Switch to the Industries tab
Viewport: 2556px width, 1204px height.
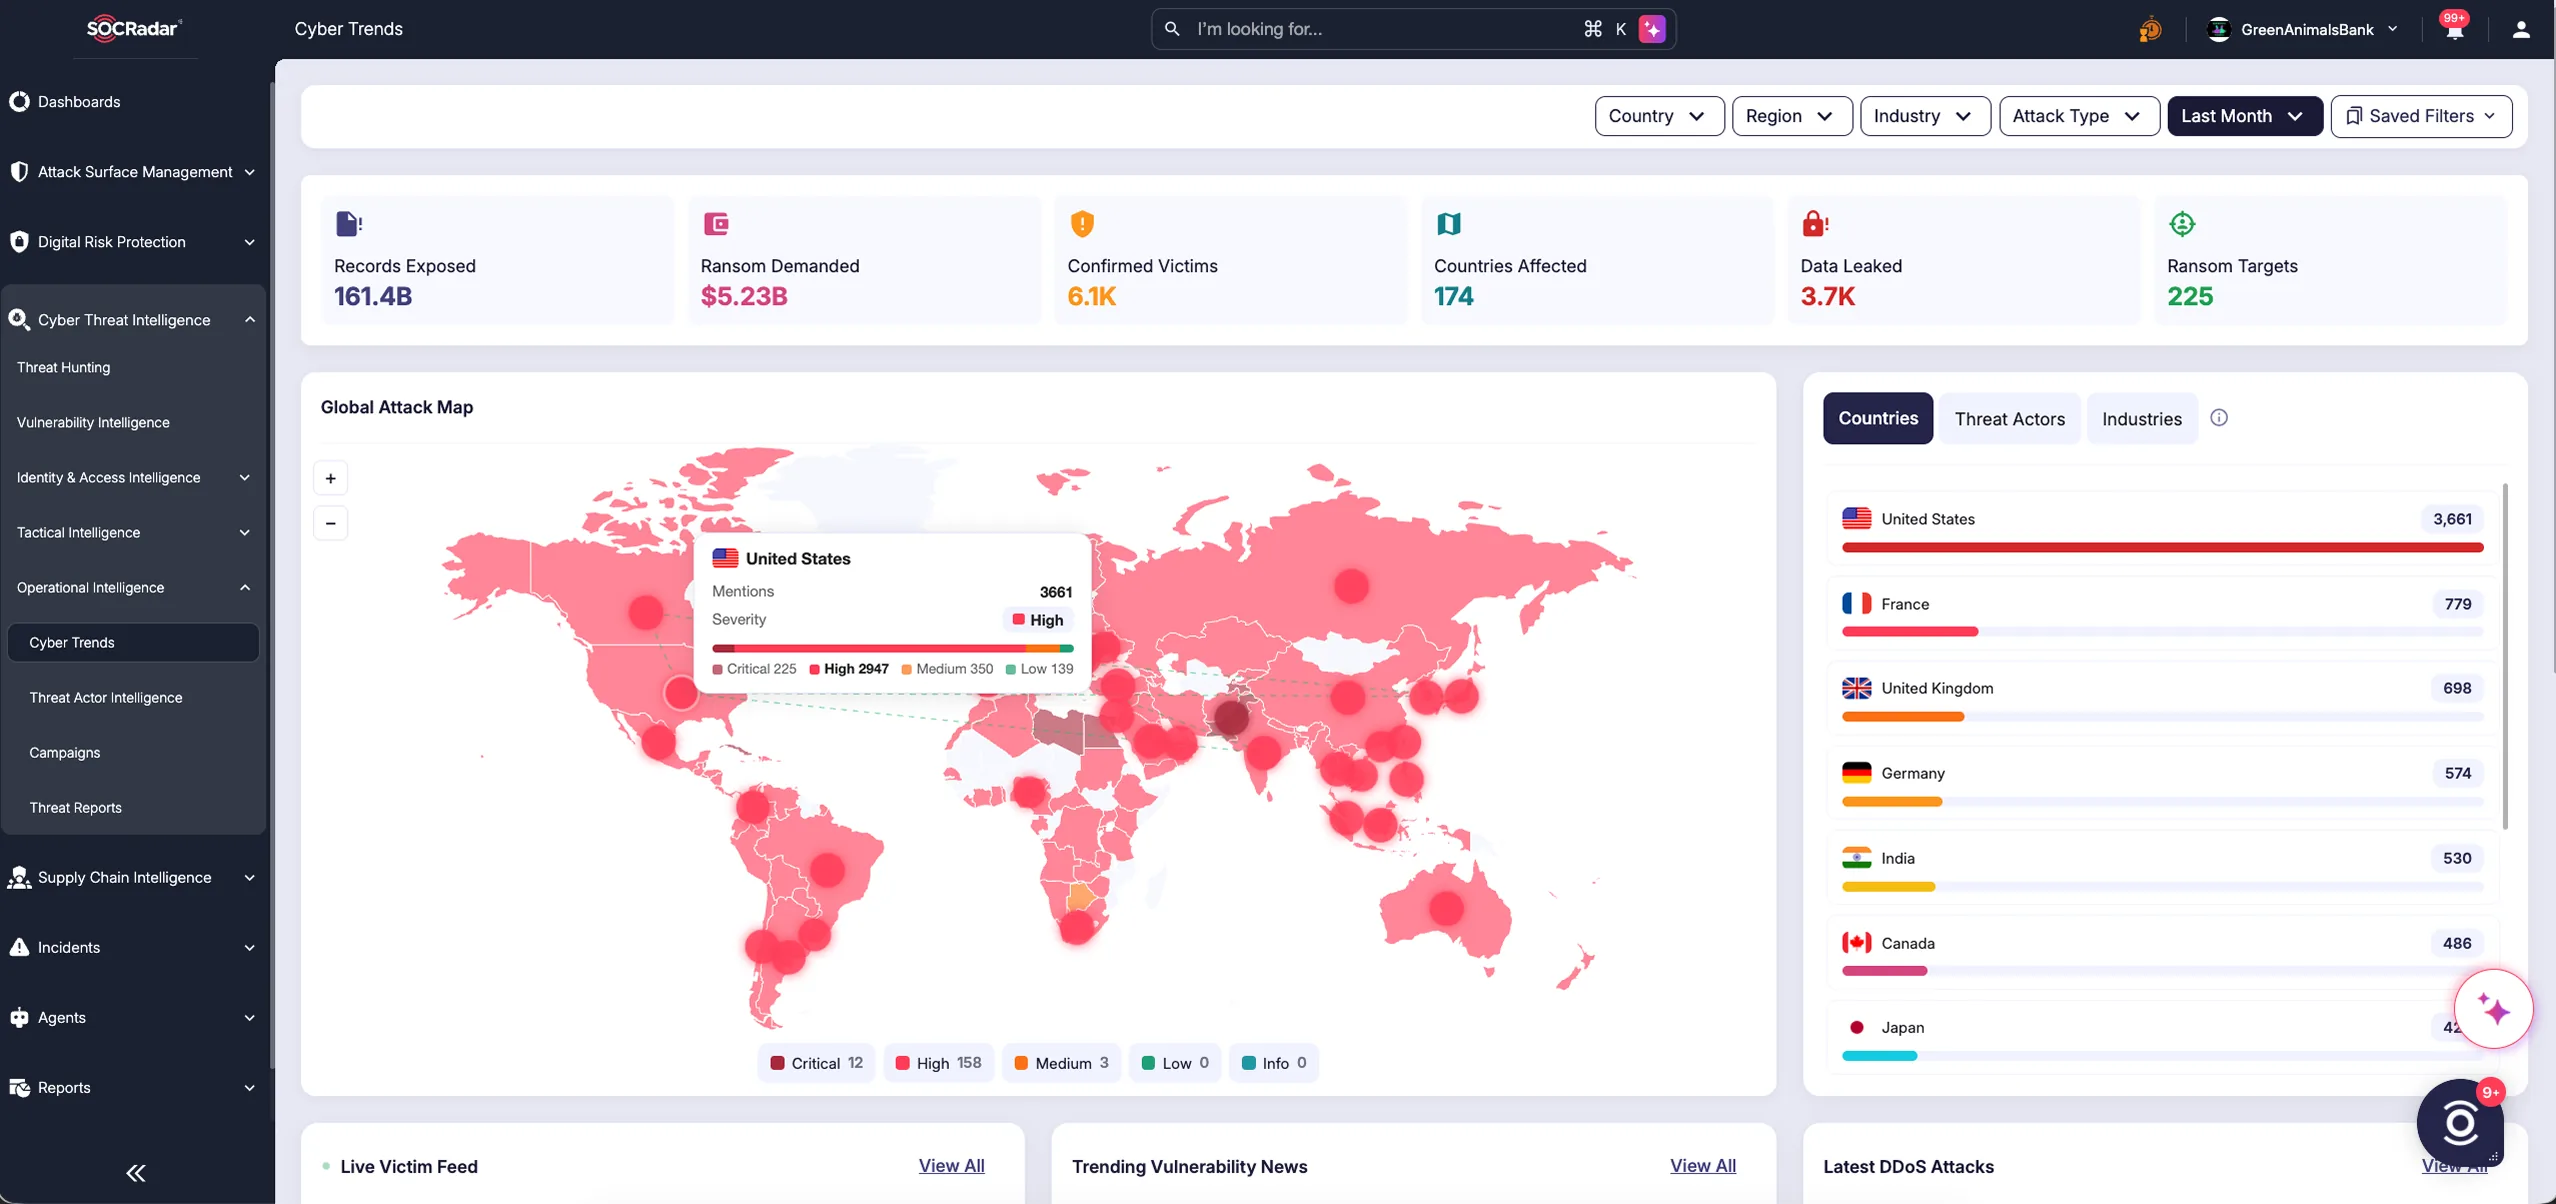pyautogui.click(x=2141, y=419)
